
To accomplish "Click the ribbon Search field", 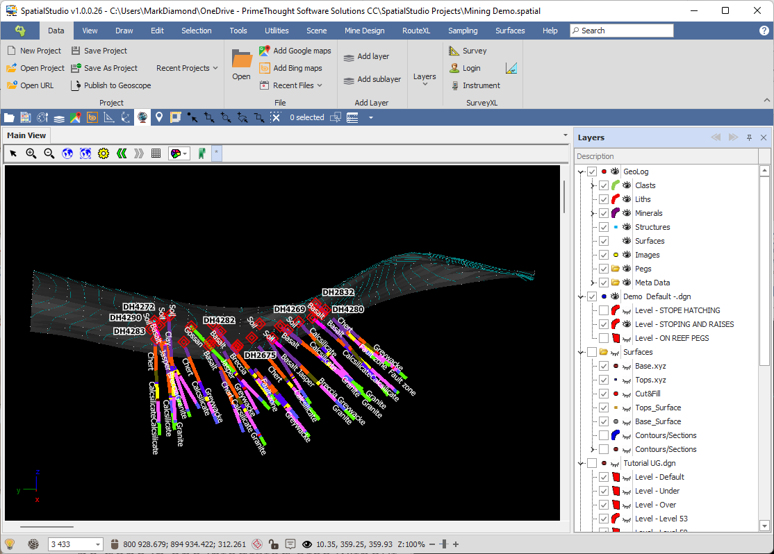I will click(621, 31).
